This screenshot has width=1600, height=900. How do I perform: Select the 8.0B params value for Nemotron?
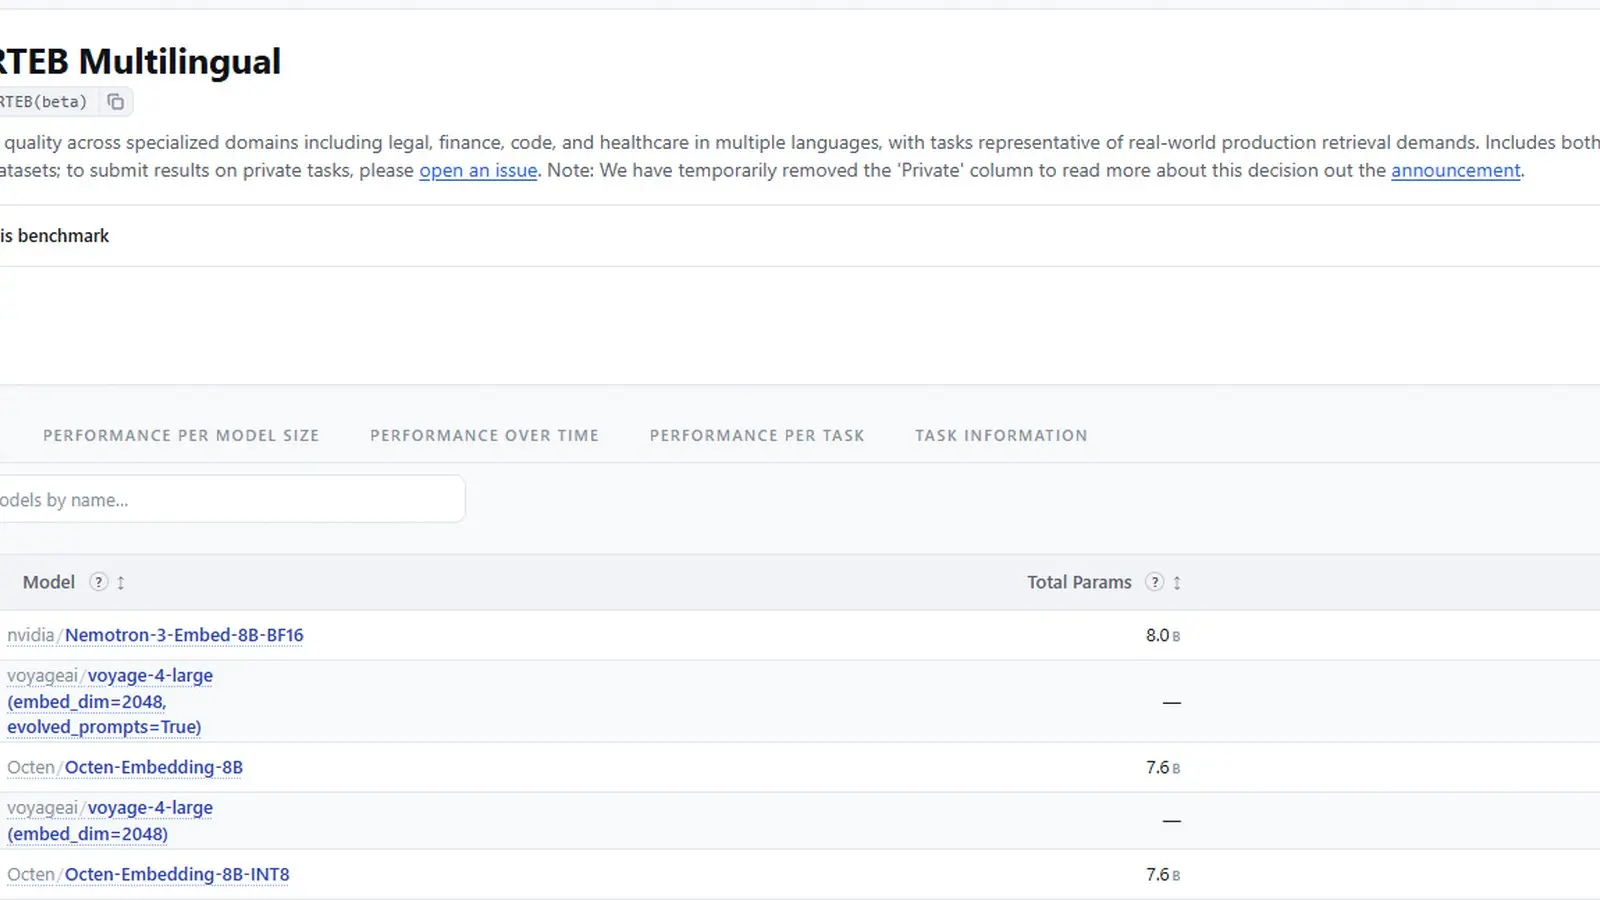1163,636
